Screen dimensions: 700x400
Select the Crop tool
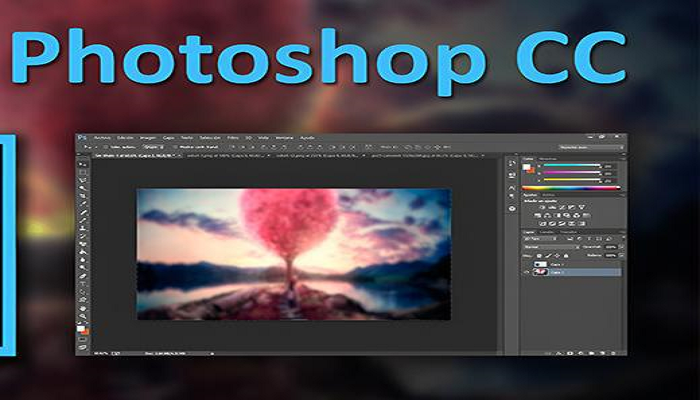[85, 199]
